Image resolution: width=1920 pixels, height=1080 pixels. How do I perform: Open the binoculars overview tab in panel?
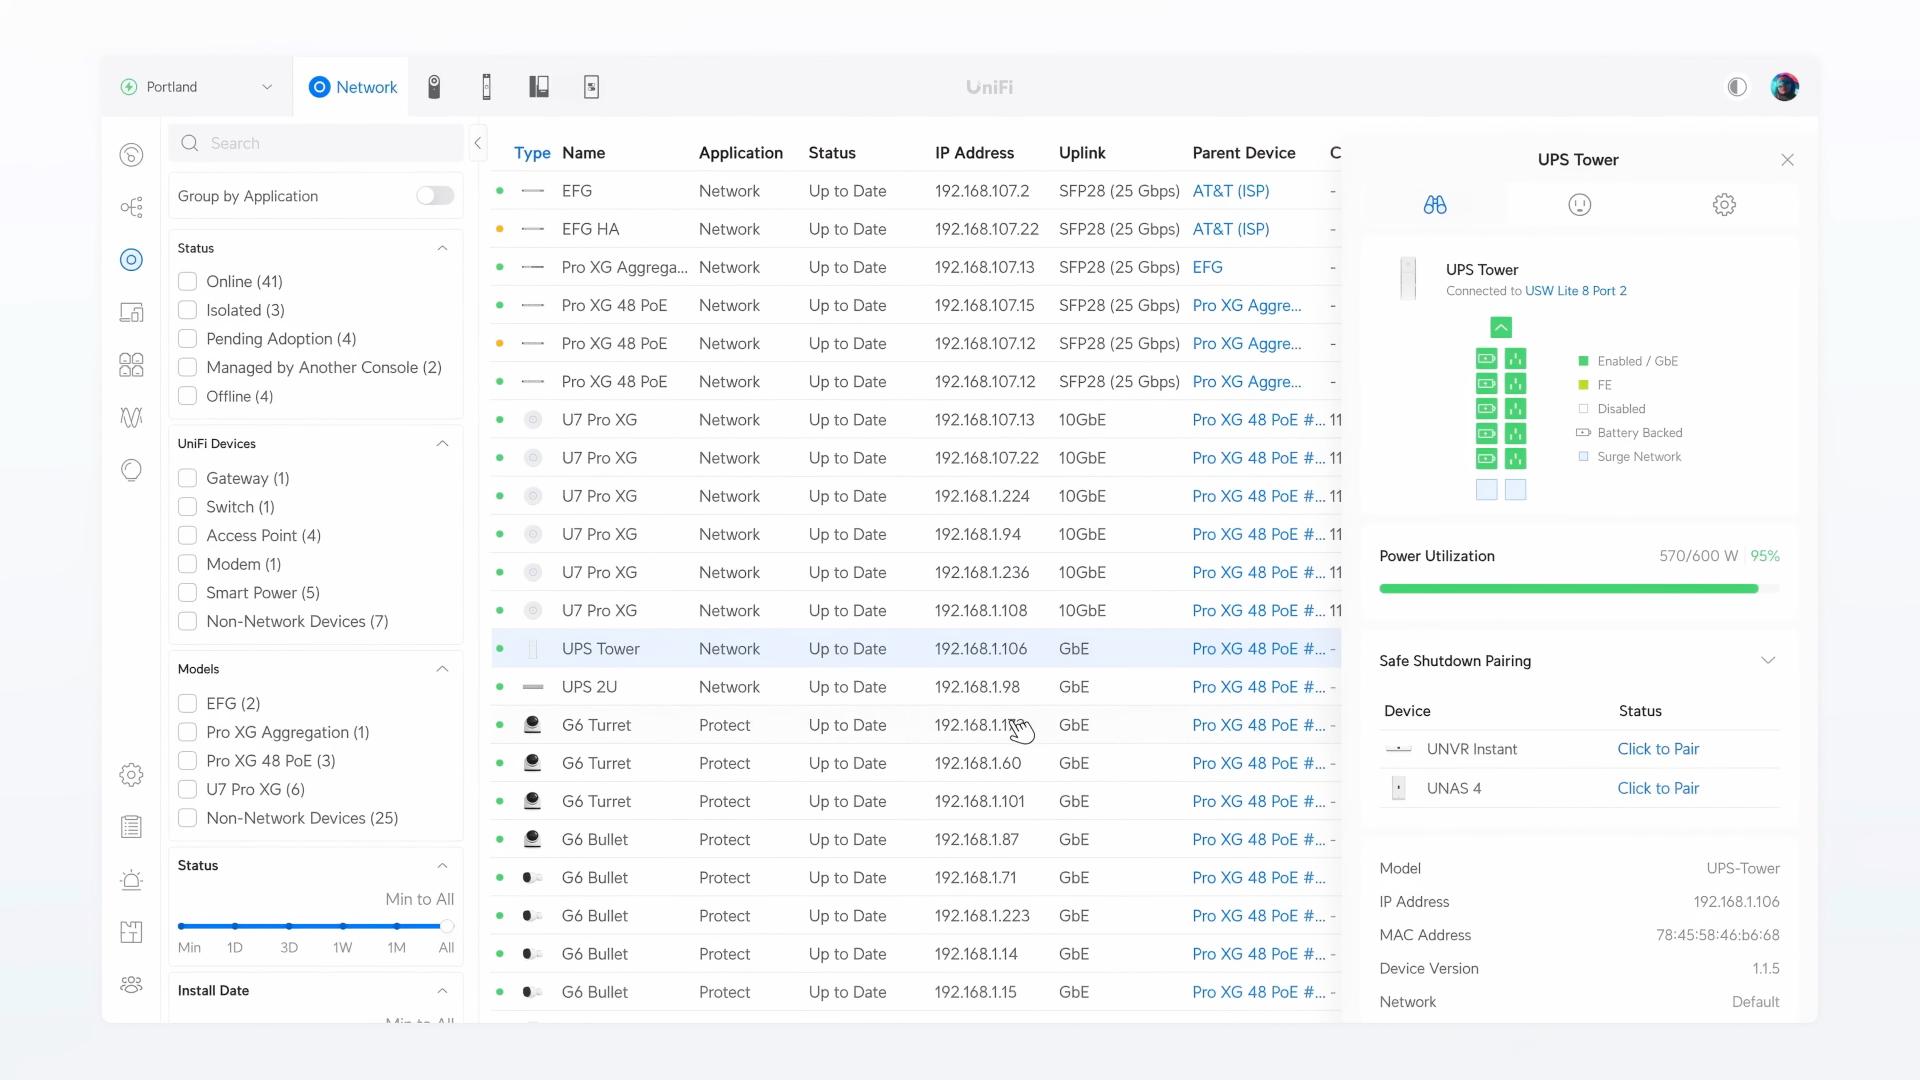point(1435,205)
